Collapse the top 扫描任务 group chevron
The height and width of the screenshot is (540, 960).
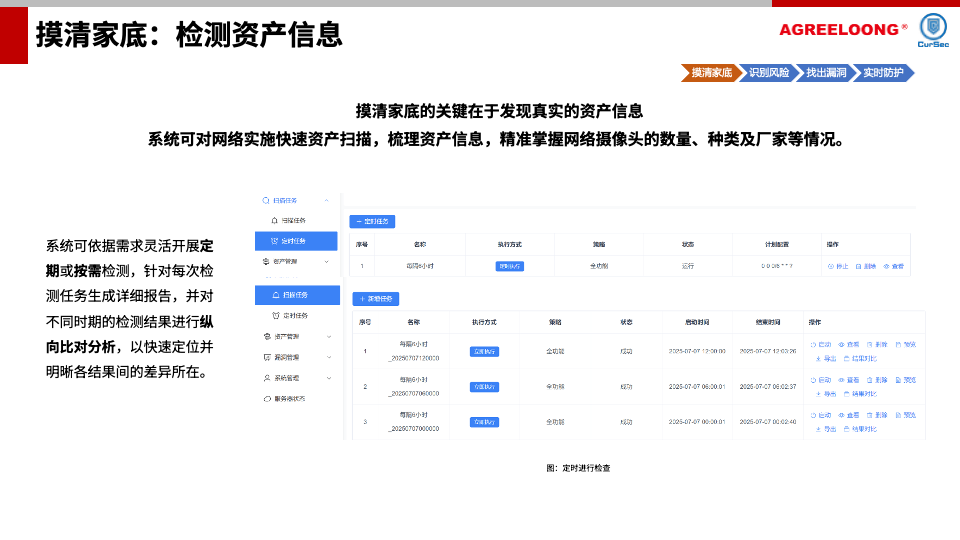(x=326, y=201)
